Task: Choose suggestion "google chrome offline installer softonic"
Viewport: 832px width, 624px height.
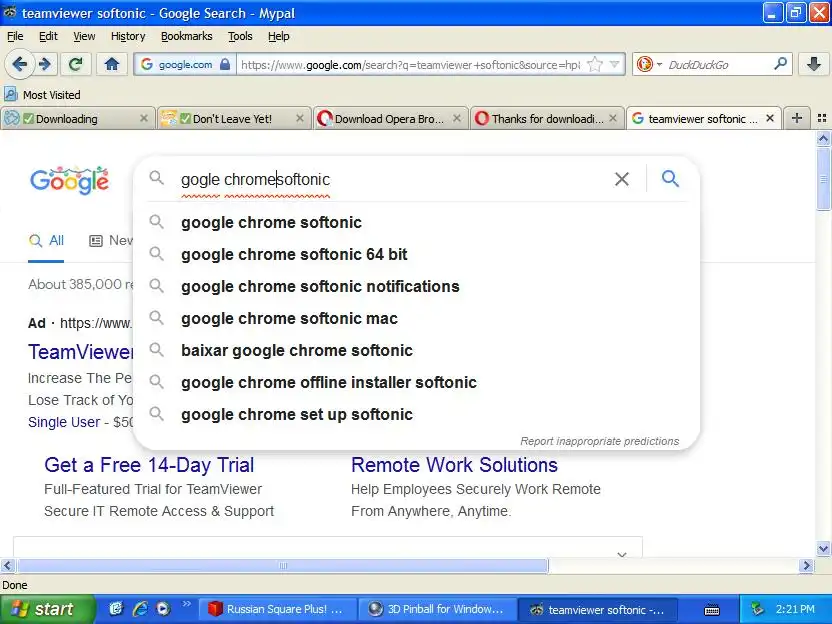Action: coord(417,383)
